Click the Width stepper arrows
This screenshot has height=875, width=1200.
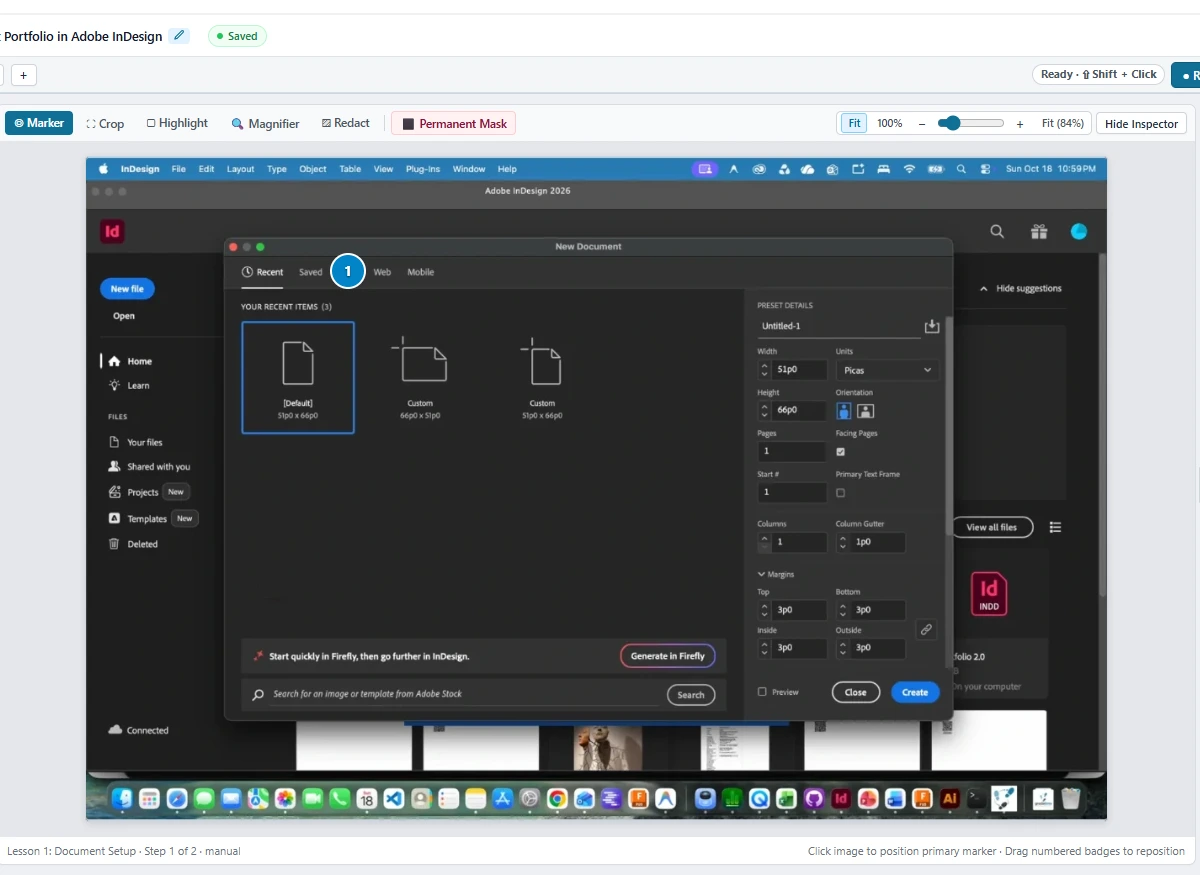(x=765, y=369)
